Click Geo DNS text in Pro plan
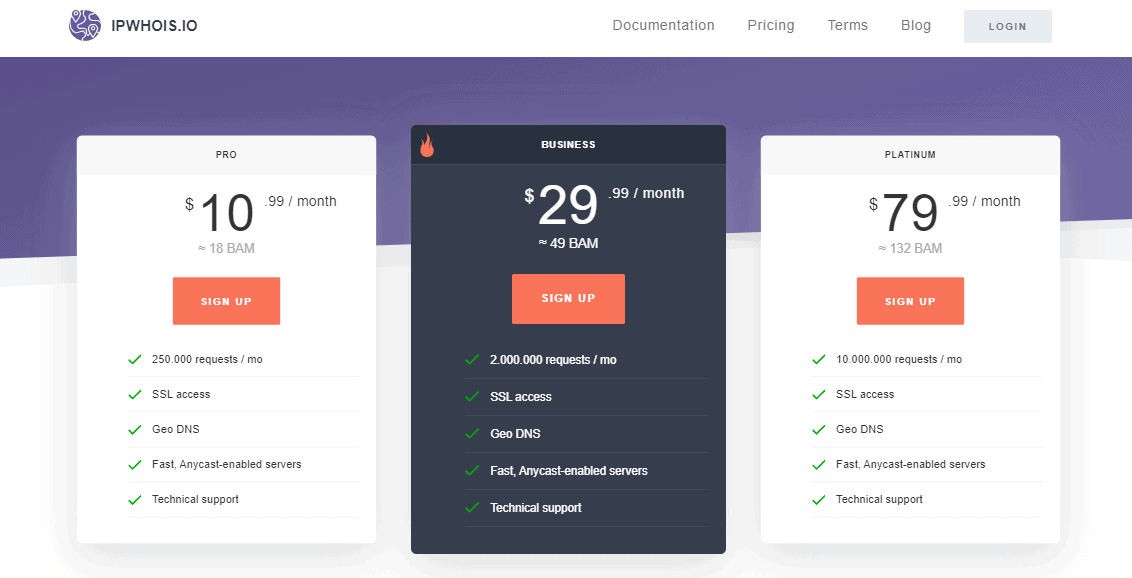This screenshot has width=1132, height=578. 175,429
